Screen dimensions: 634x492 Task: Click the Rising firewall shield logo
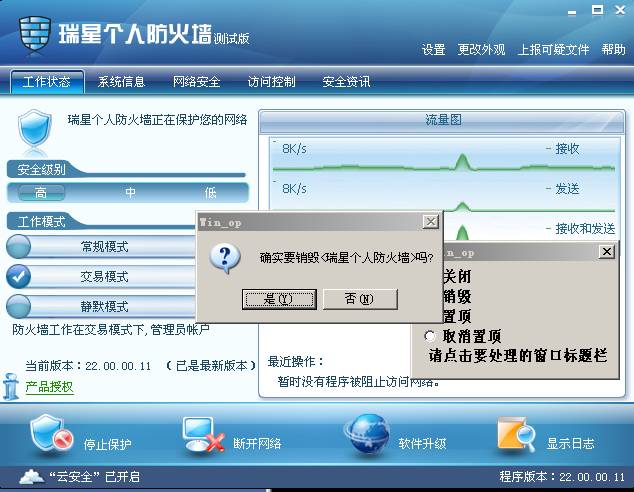click(35, 33)
